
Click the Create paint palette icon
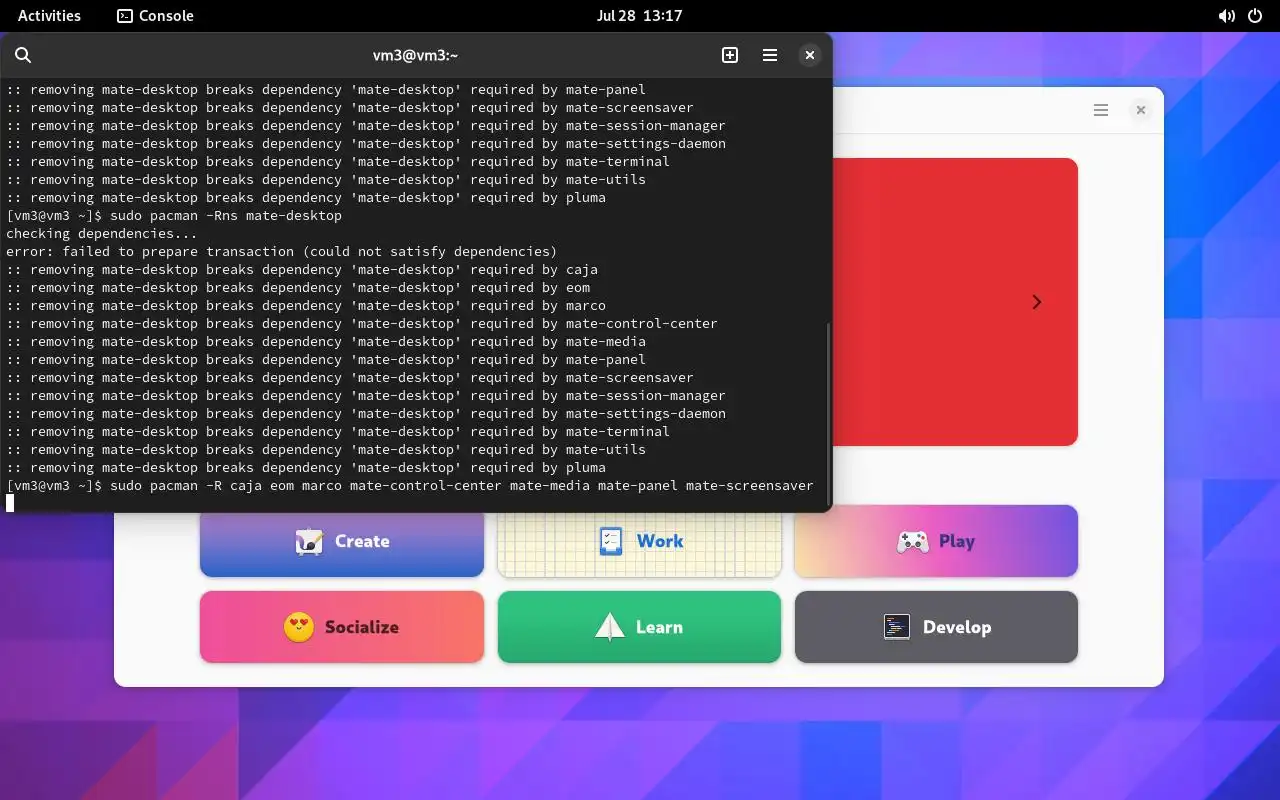pos(309,541)
